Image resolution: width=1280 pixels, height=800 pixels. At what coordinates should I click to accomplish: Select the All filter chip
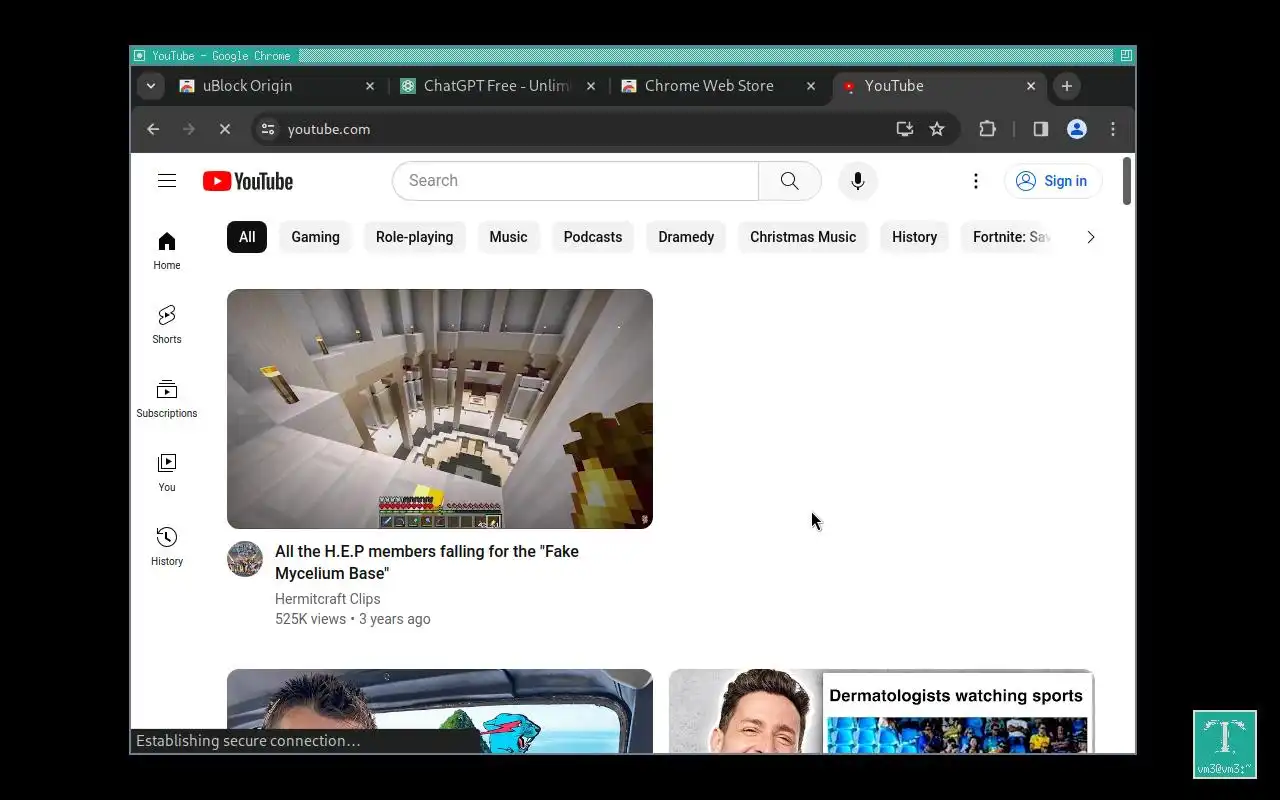(x=247, y=237)
